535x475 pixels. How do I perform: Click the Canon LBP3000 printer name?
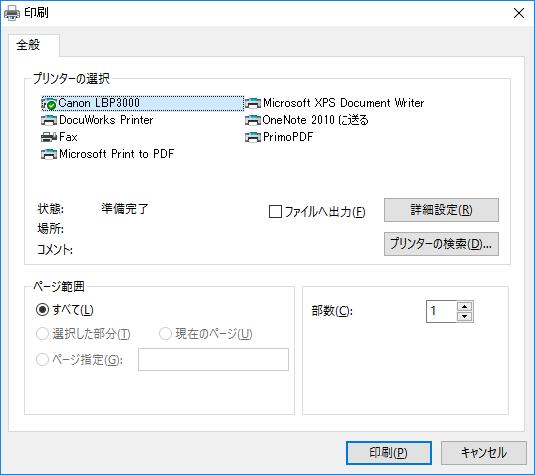coord(99,103)
